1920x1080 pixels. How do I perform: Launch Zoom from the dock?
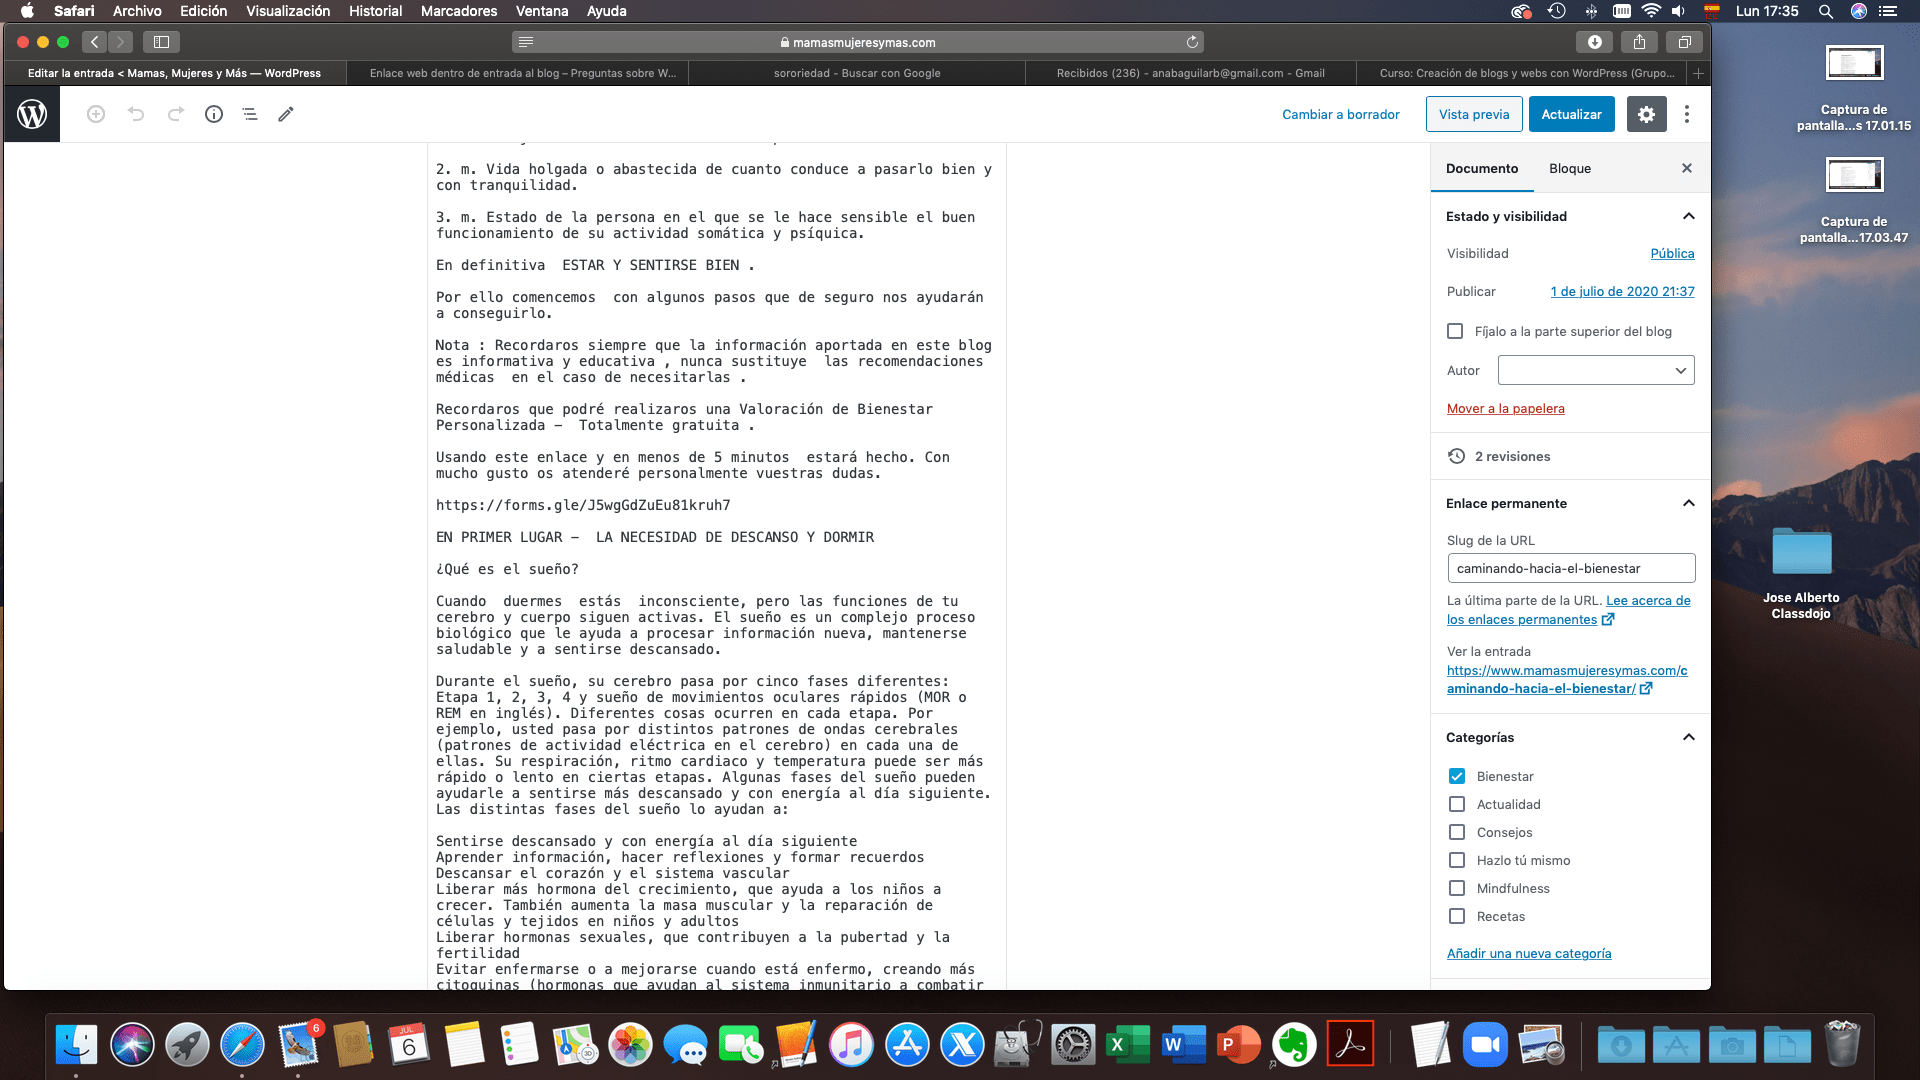coord(1484,1046)
